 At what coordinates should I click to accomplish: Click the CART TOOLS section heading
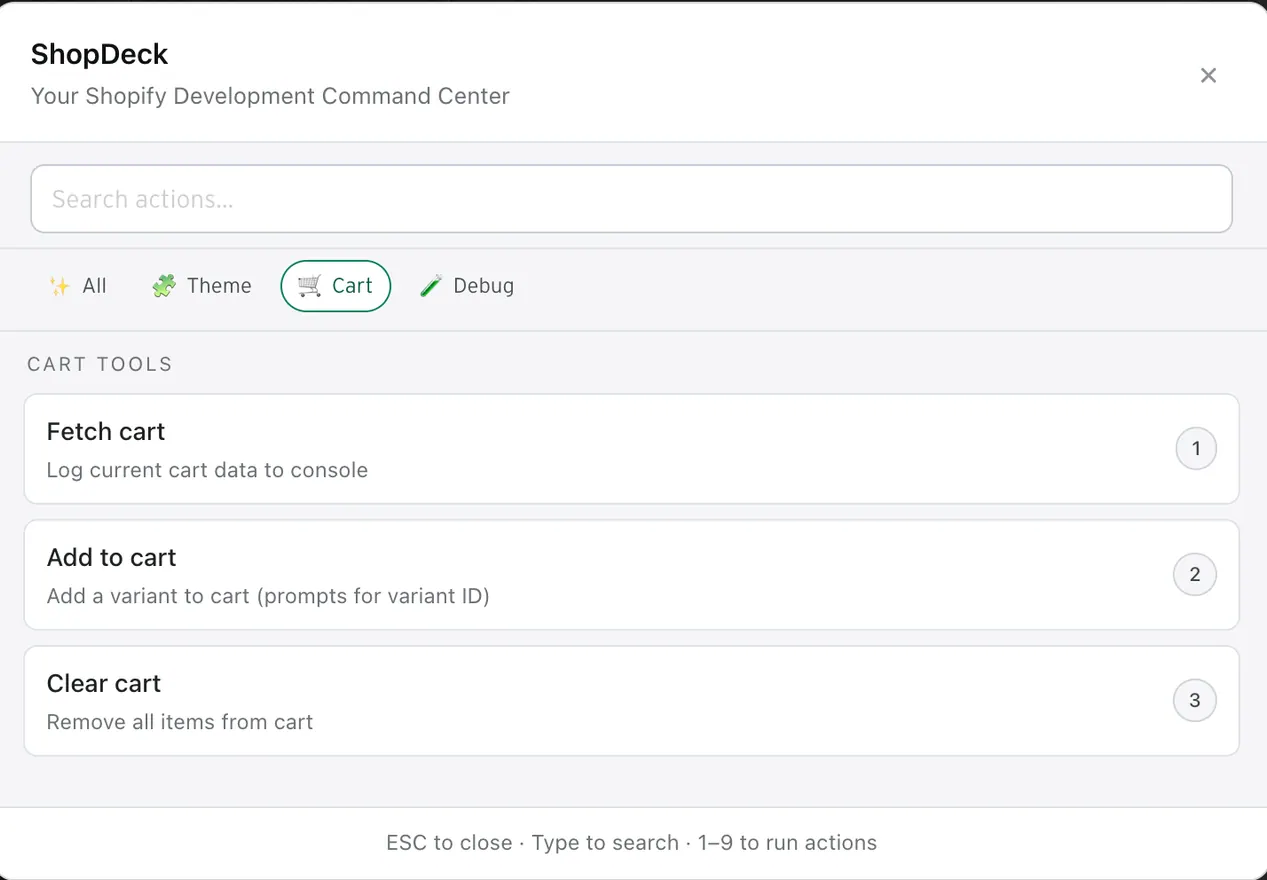click(x=100, y=364)
